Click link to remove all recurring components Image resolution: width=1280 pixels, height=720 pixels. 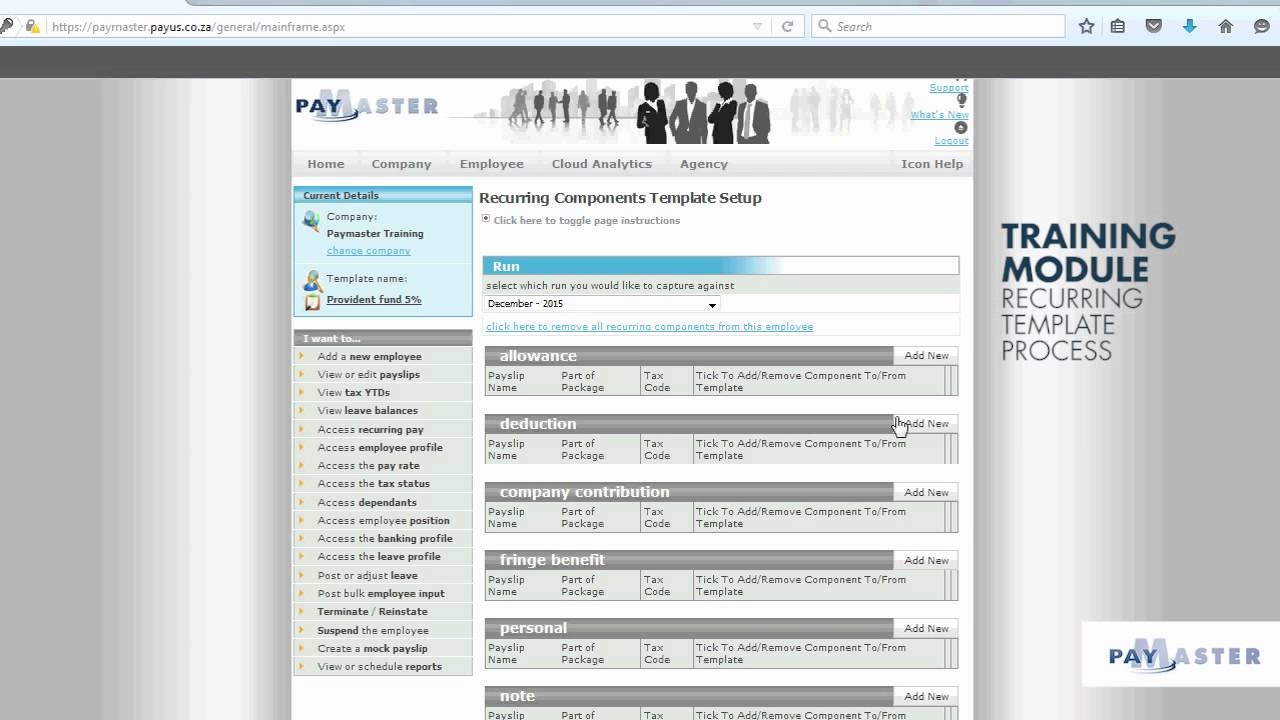coord(649,327)
